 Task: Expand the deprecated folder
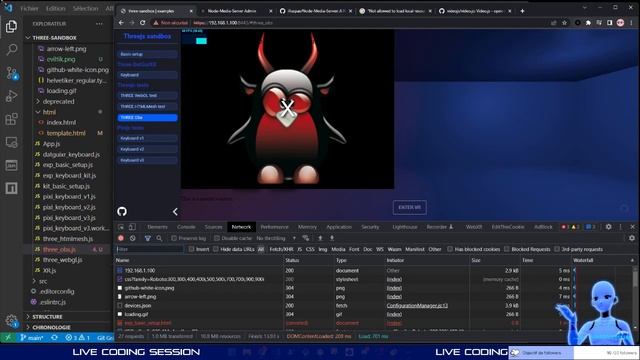[x=38, y=101]
